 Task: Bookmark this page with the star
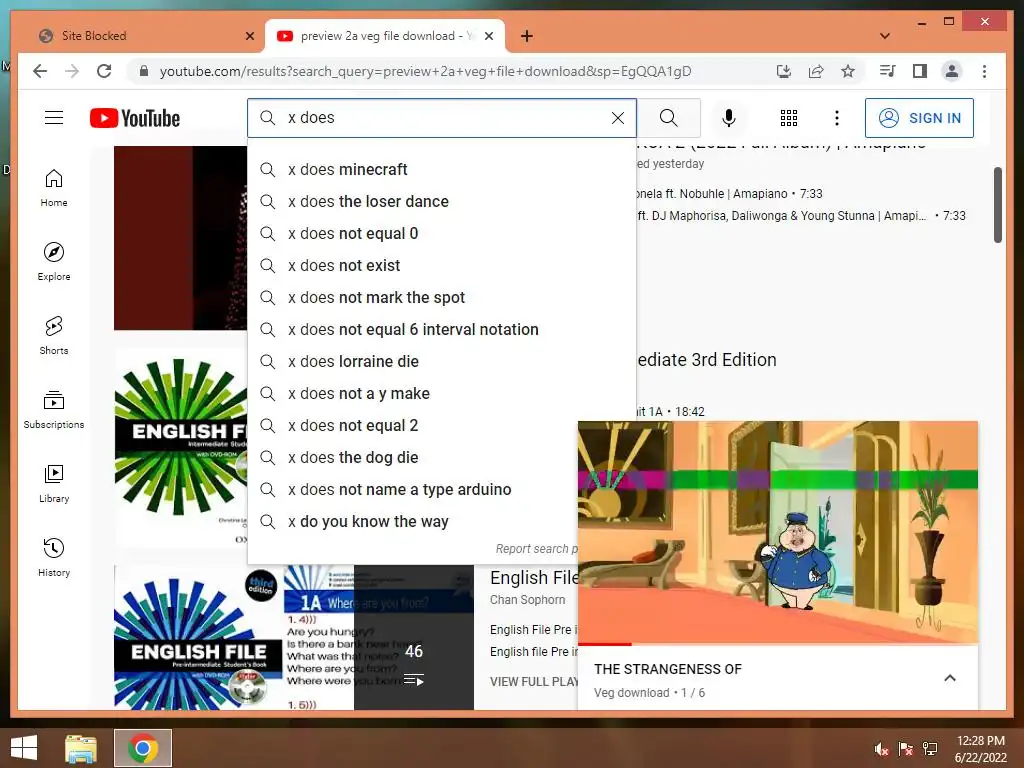848,71
